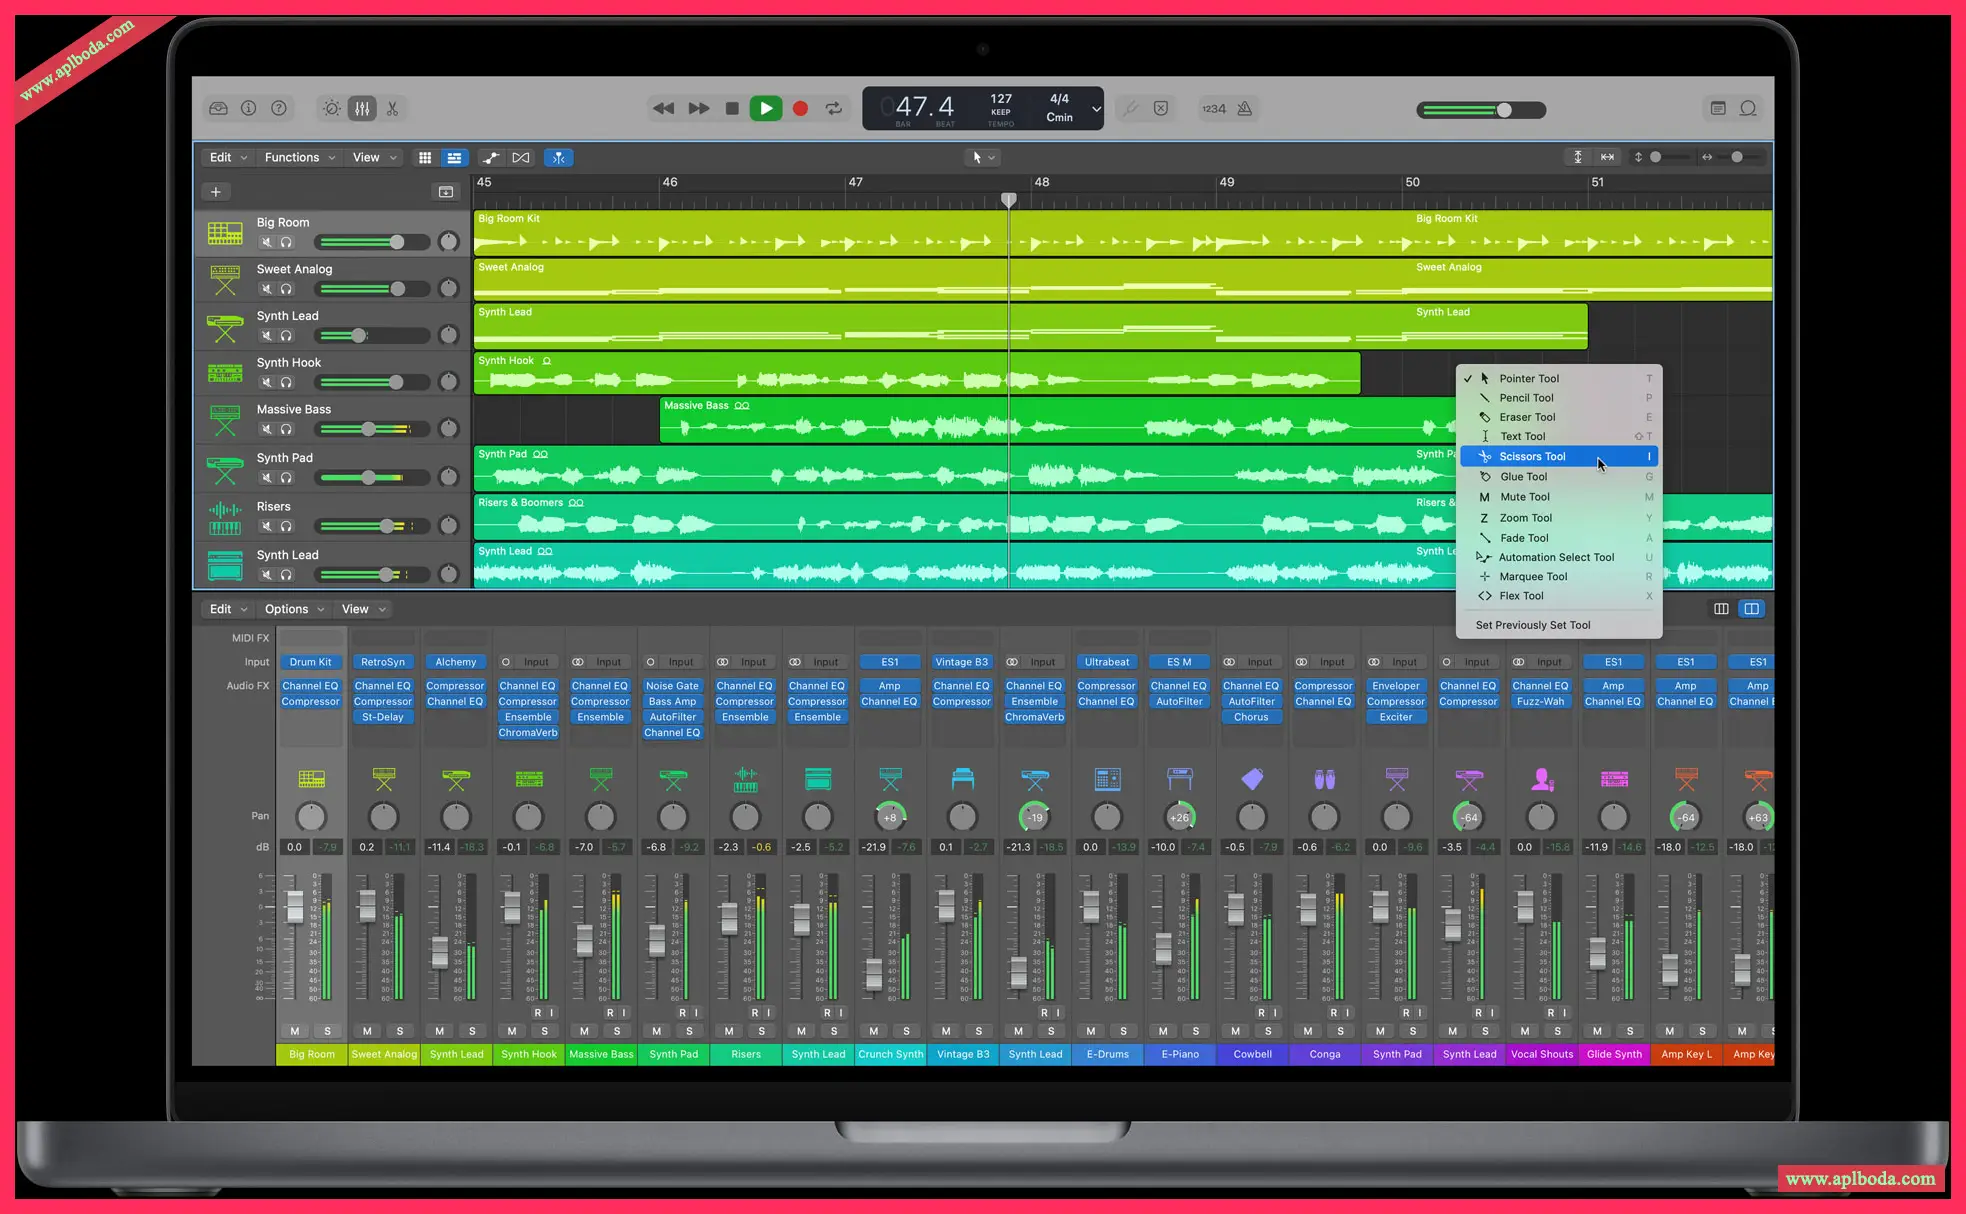This screenshot has height=1214, width=1966.
Task: Toggle headphone solo on Sweet Analog track
Action: [x=287, y=289]
